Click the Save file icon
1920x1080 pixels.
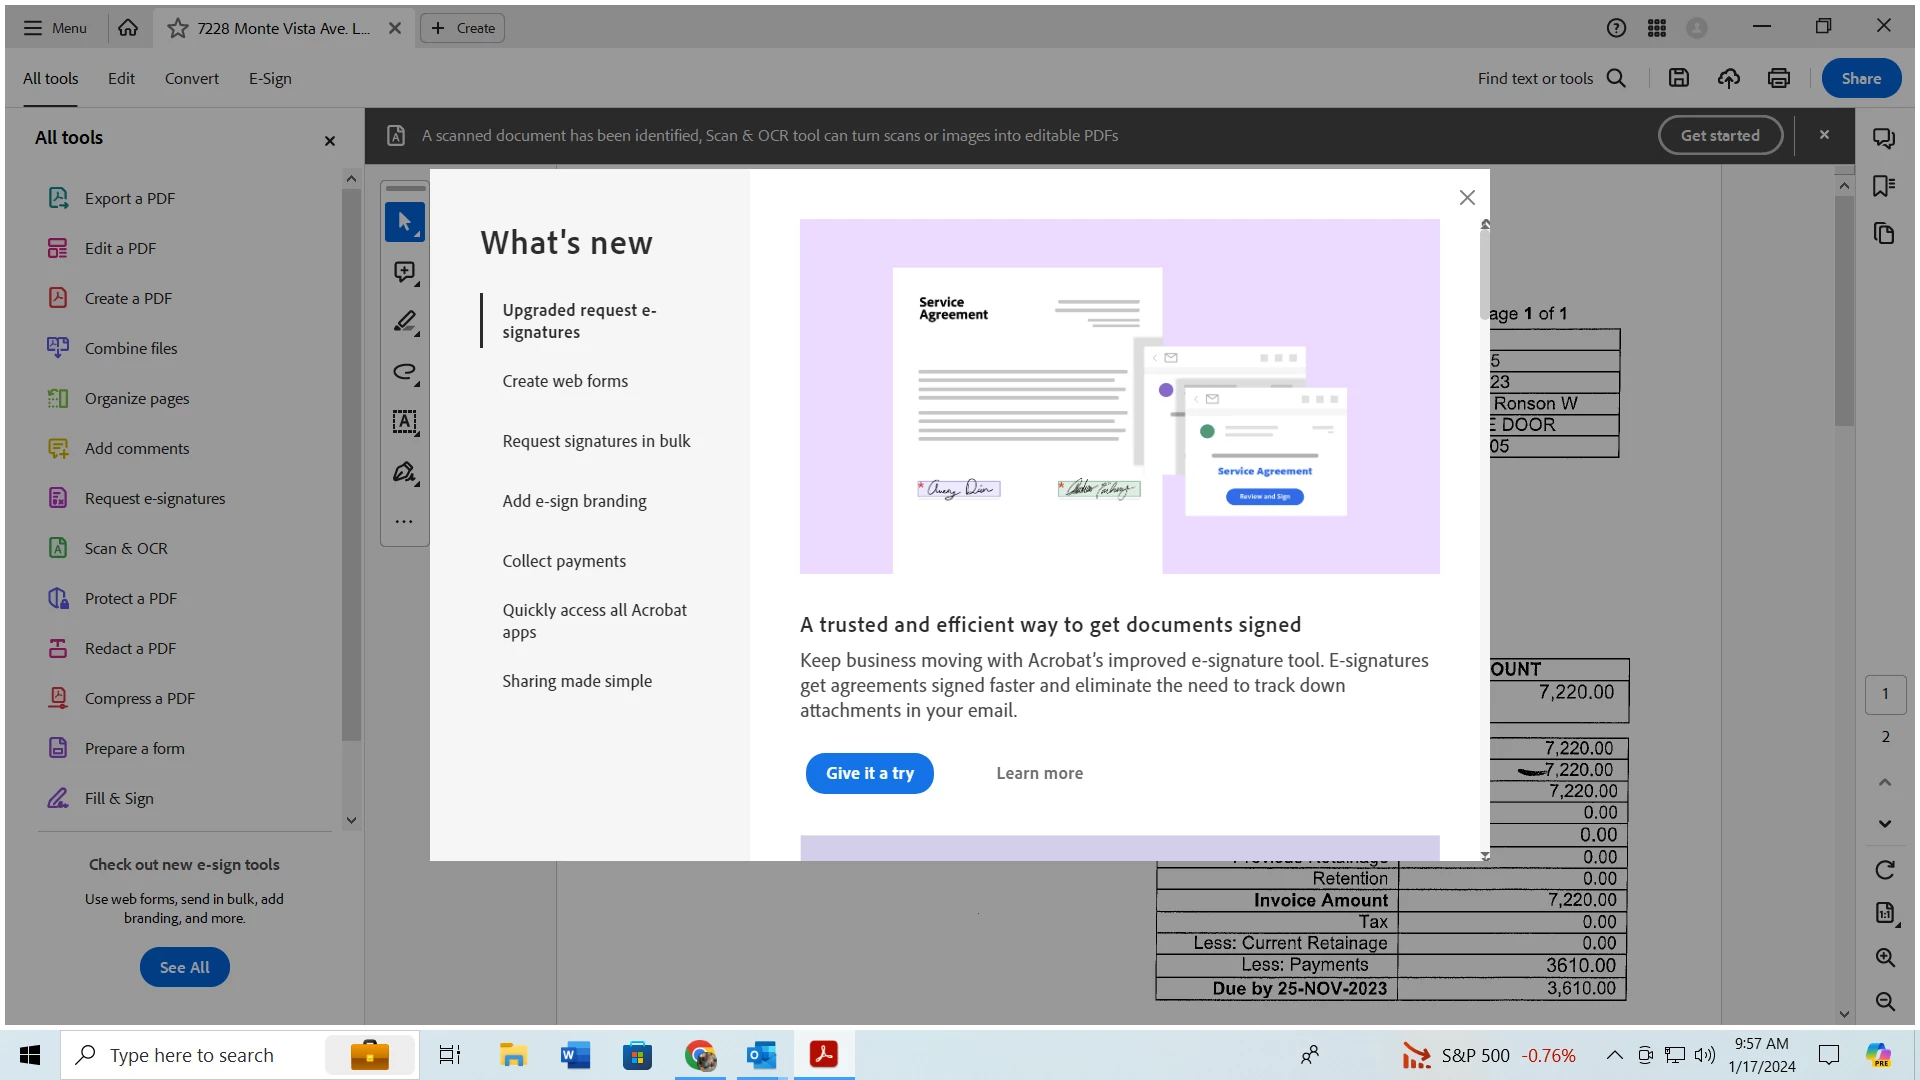coord(1679,78)
